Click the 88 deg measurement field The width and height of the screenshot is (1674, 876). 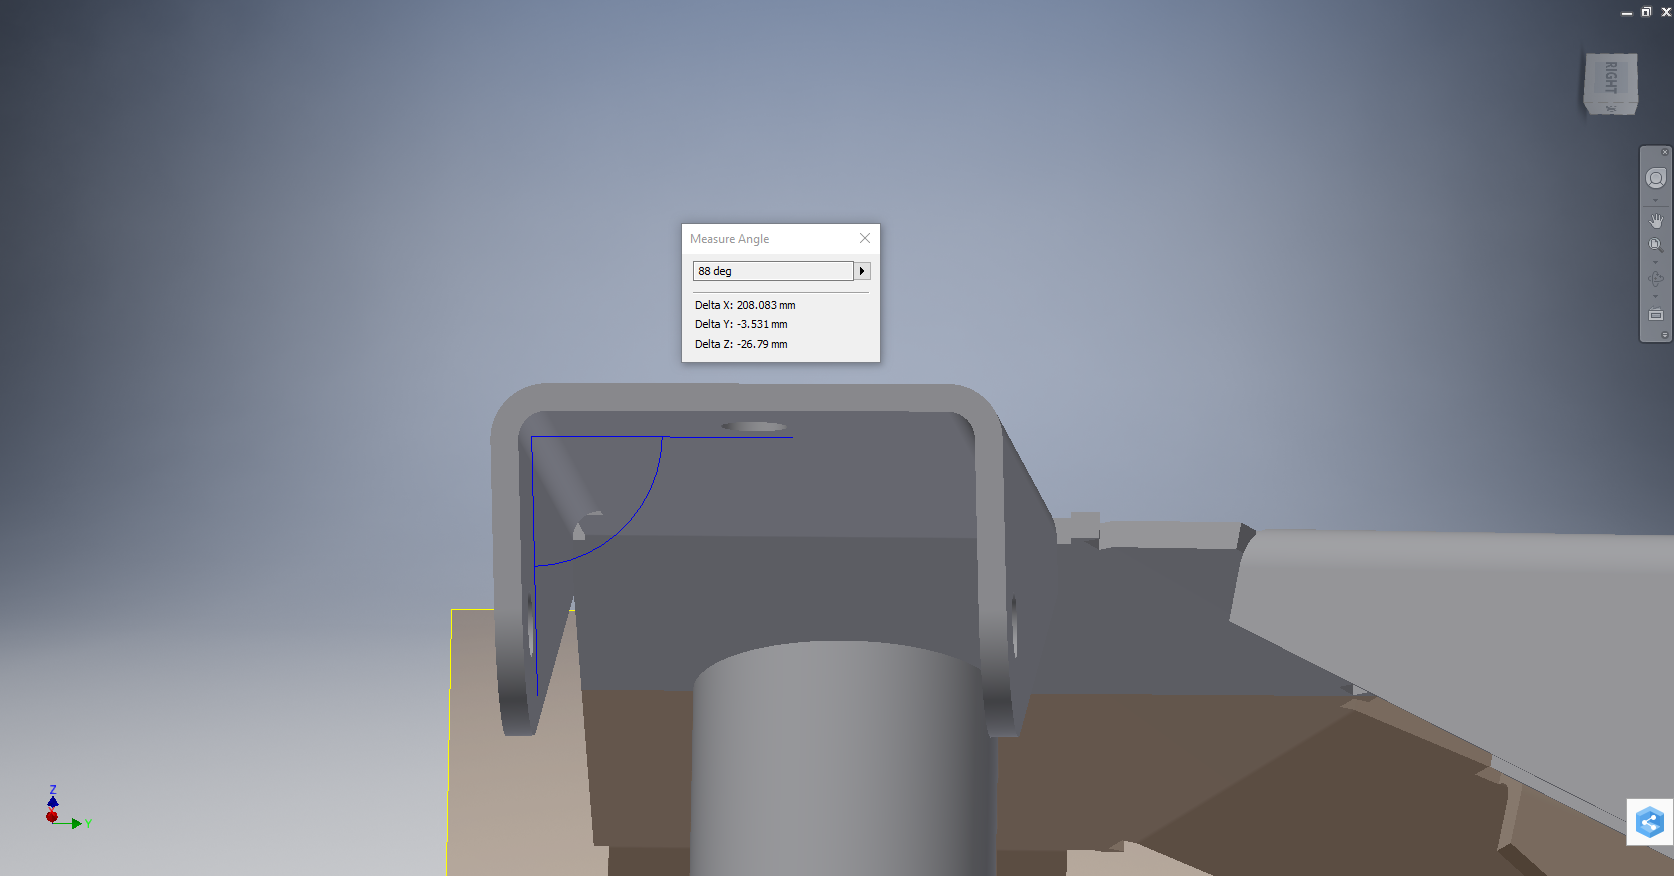772,271
